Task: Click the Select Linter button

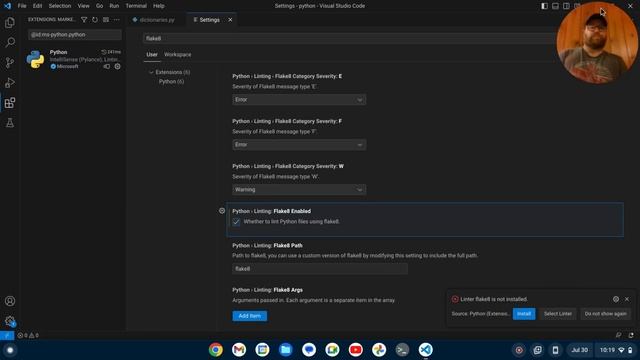Action: click(x=558, y=314)
